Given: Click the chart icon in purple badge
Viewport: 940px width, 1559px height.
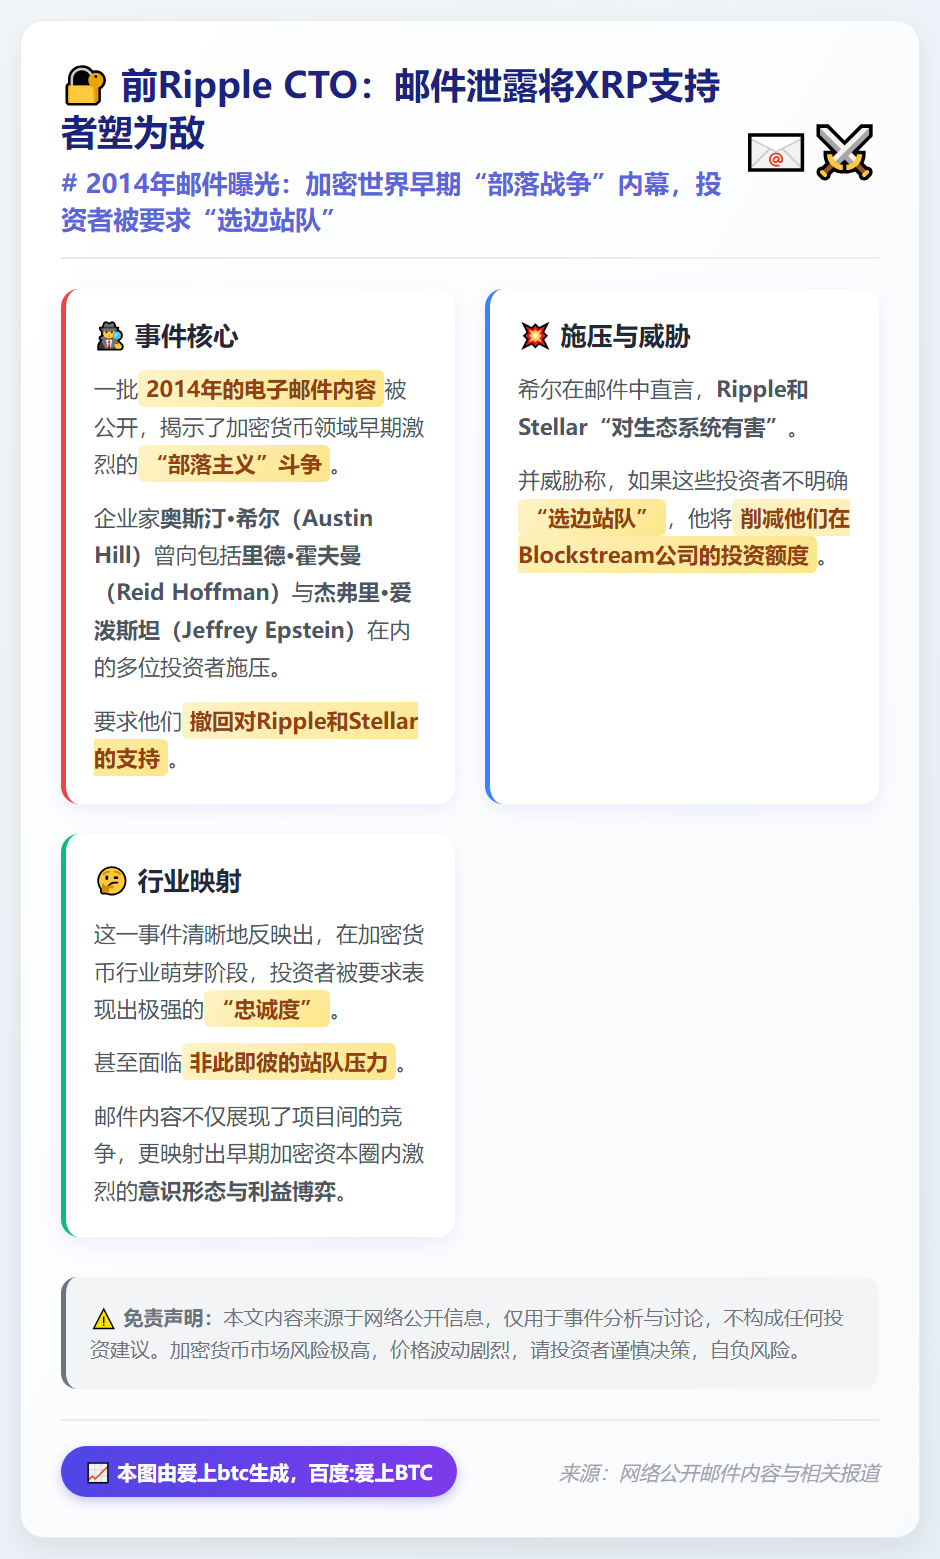Looking at the screenshot, I should tap(98, 1473).
